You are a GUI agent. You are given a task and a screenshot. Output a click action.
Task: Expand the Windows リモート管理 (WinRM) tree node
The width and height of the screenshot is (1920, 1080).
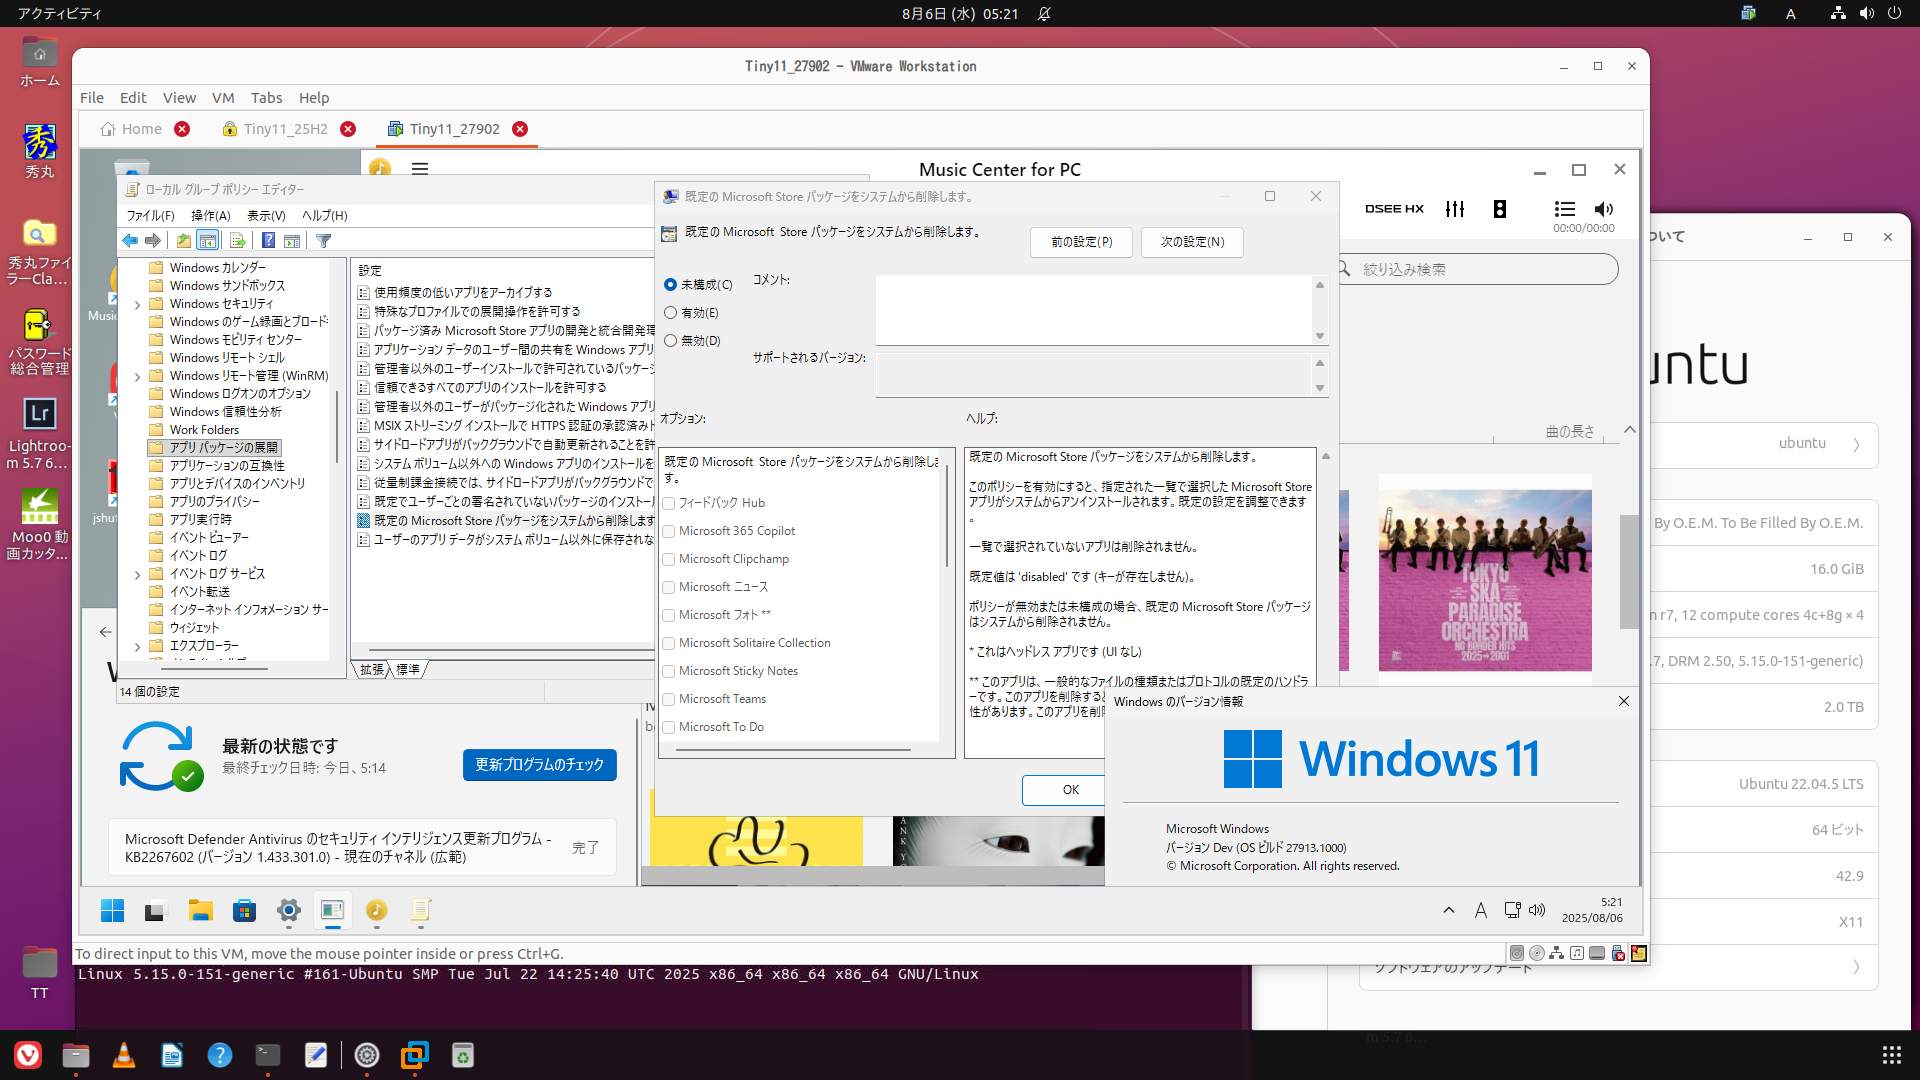pos(138,376)
